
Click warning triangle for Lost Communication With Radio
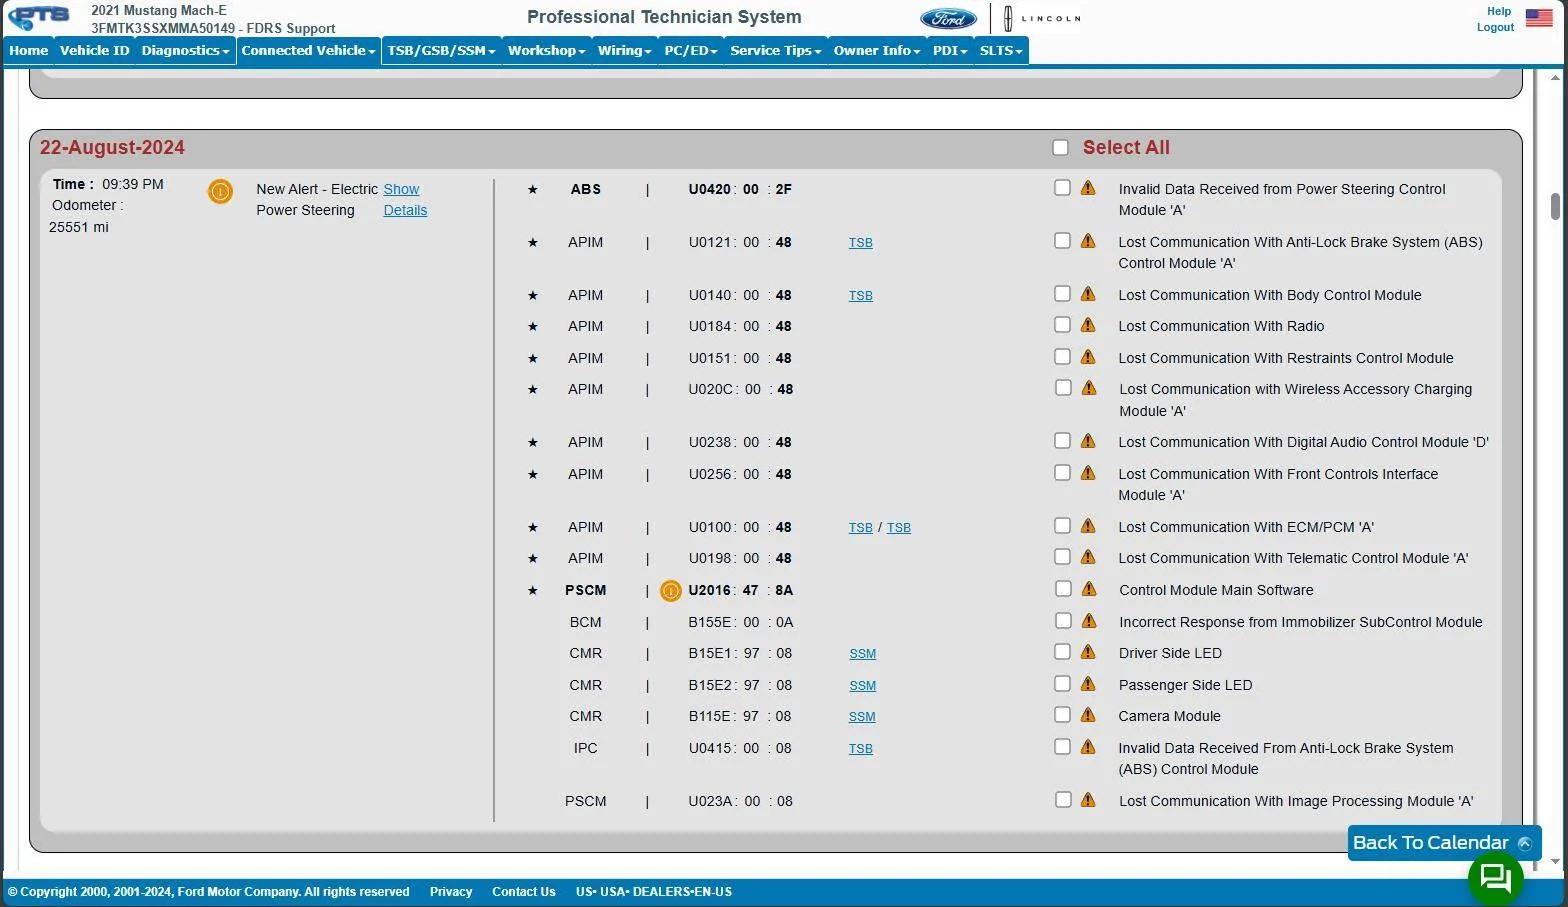click(x=1088, y=325)
